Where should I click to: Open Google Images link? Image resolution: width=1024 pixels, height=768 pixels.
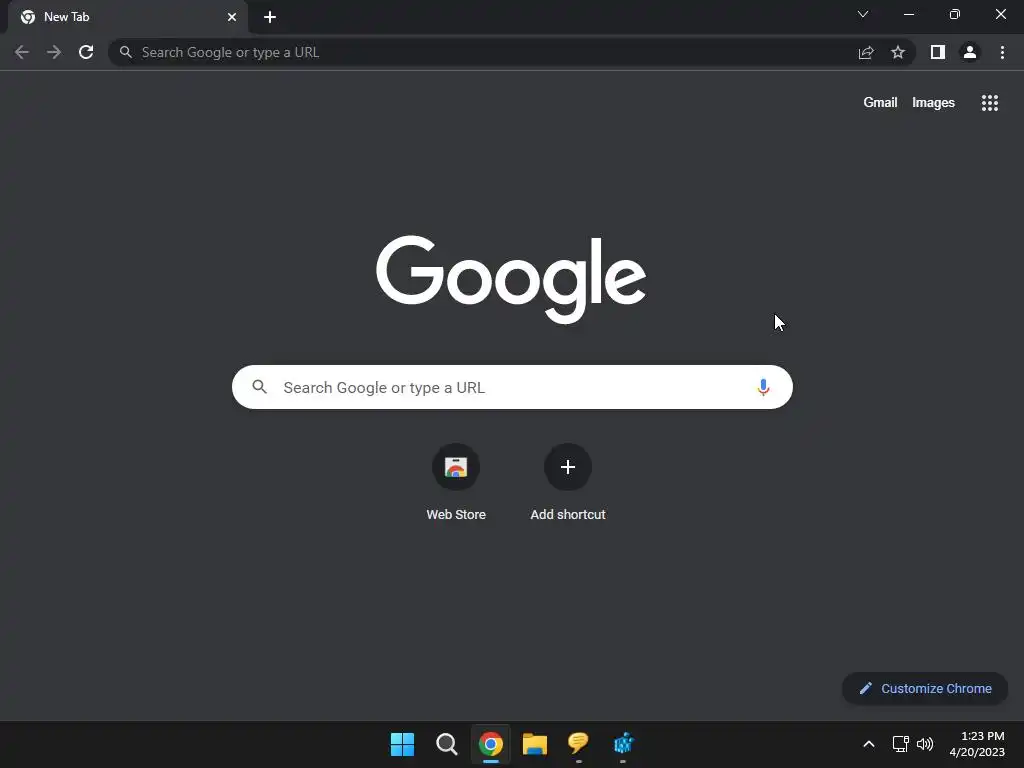click(933, 103)
